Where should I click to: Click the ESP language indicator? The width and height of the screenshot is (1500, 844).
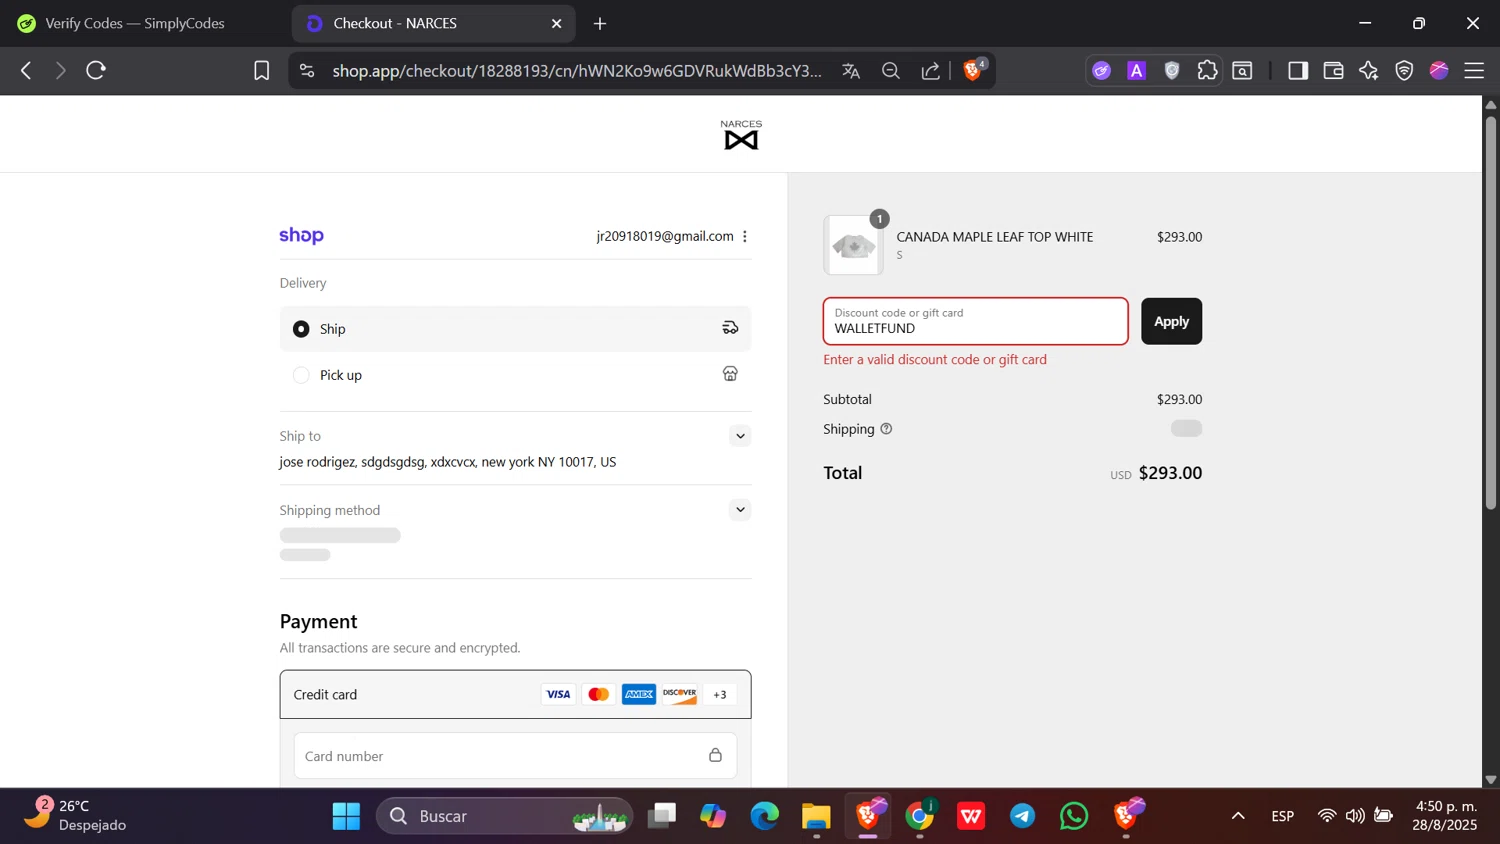tap(1283, 817)
